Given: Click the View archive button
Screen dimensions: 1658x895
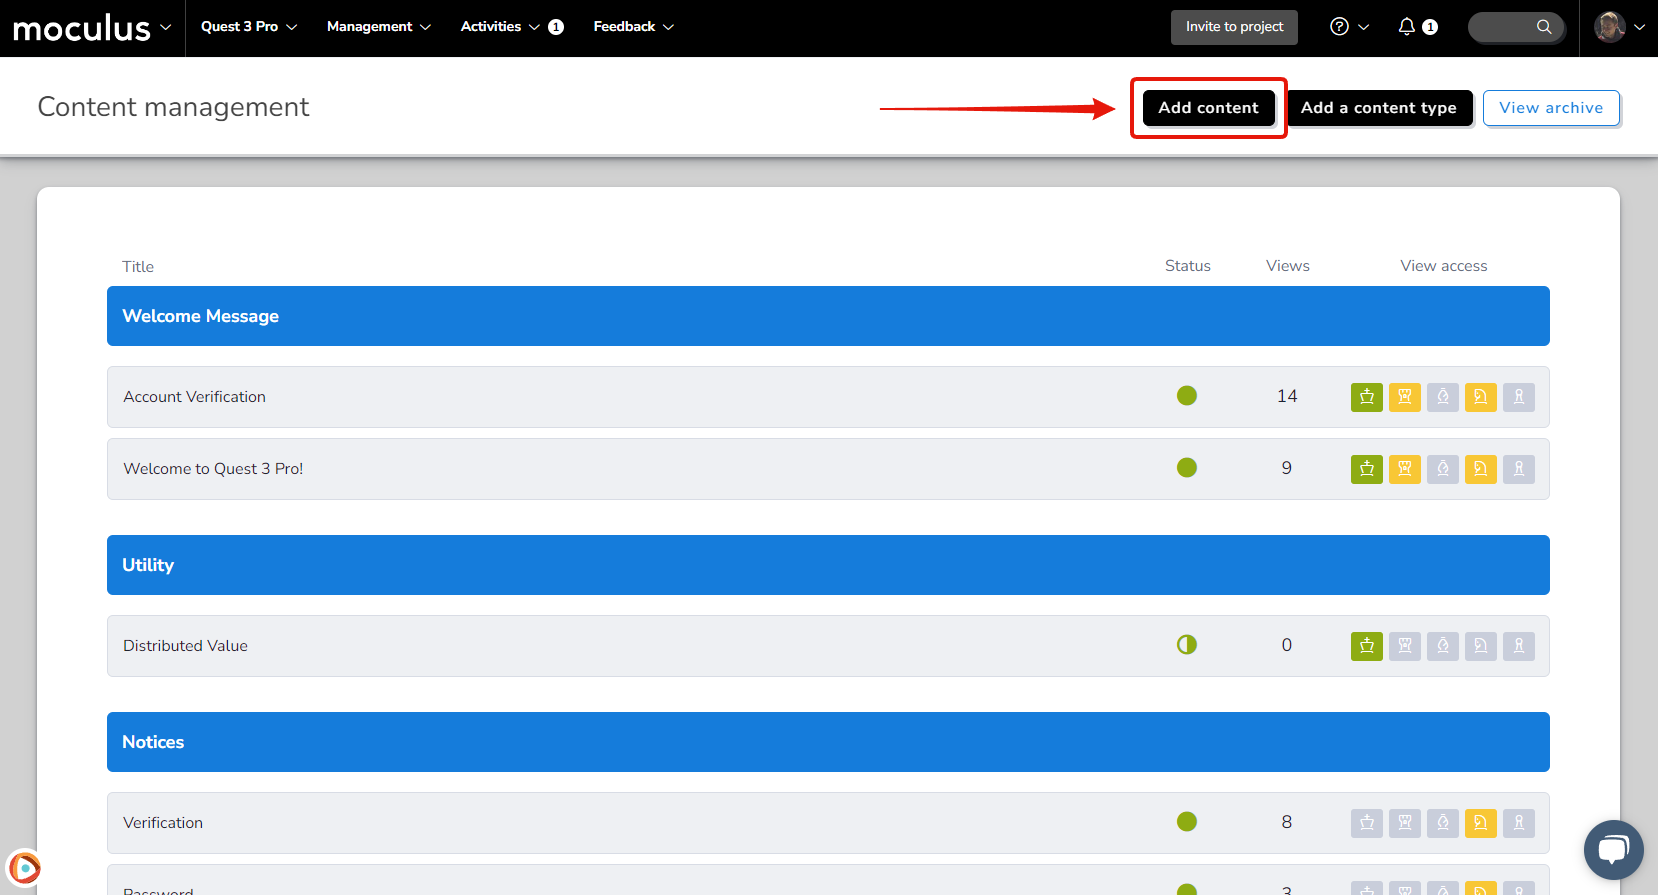Looking at the screenshot, I should pos(1550,108).
